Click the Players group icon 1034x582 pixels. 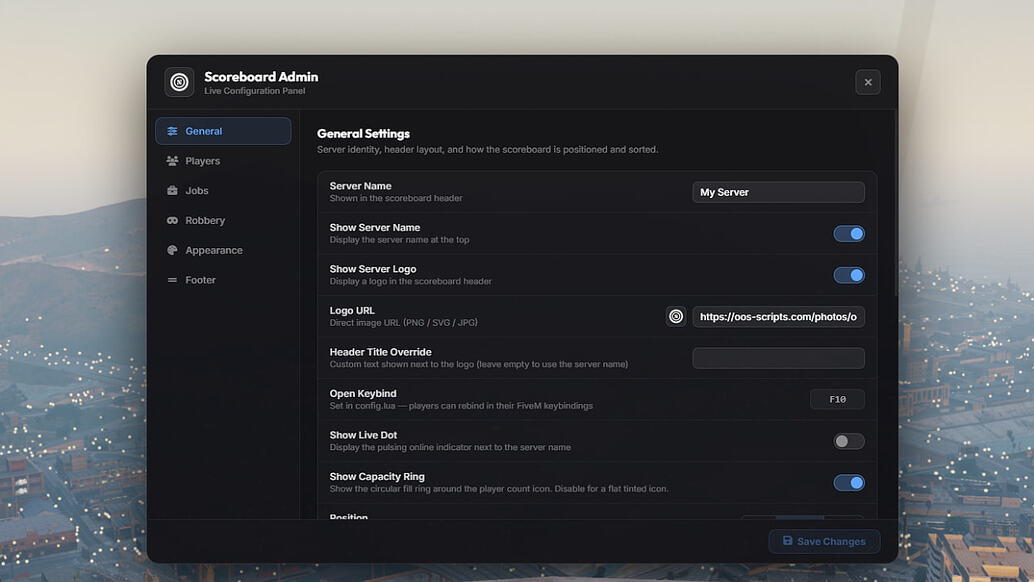(172, 161)
